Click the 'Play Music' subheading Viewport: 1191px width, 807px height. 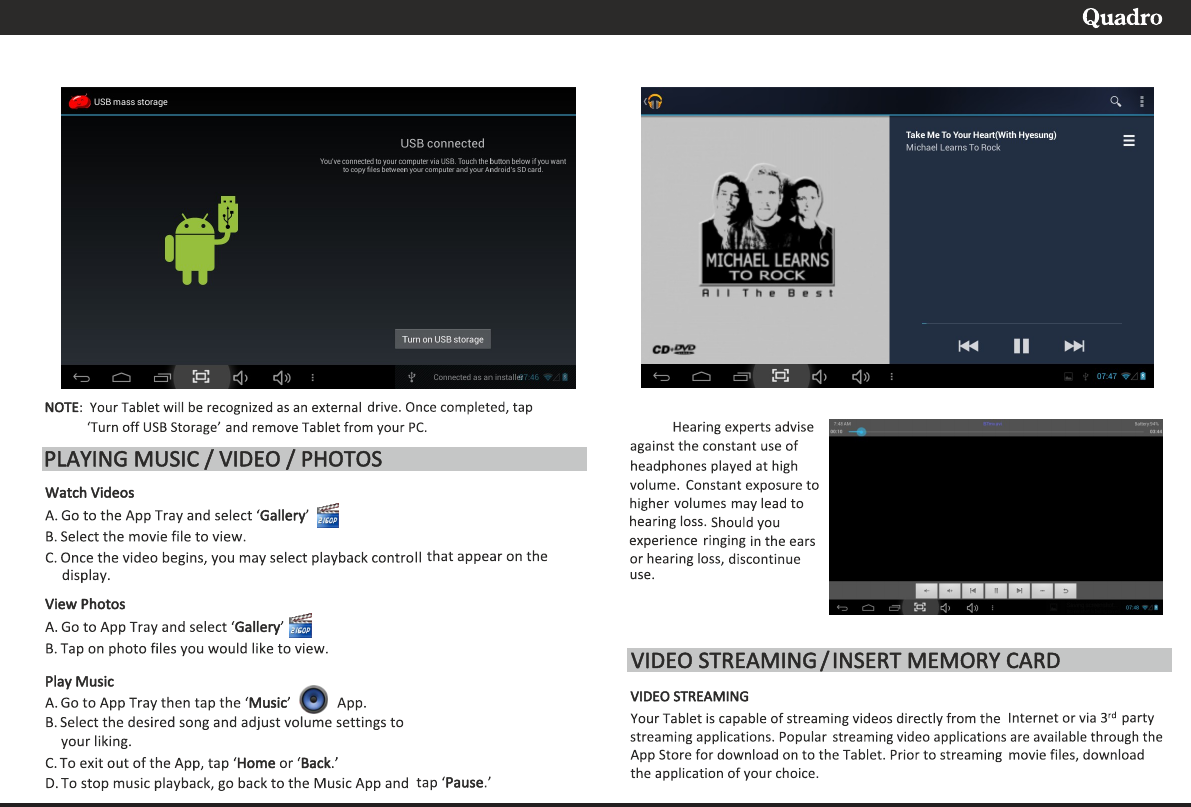[80, 682]
